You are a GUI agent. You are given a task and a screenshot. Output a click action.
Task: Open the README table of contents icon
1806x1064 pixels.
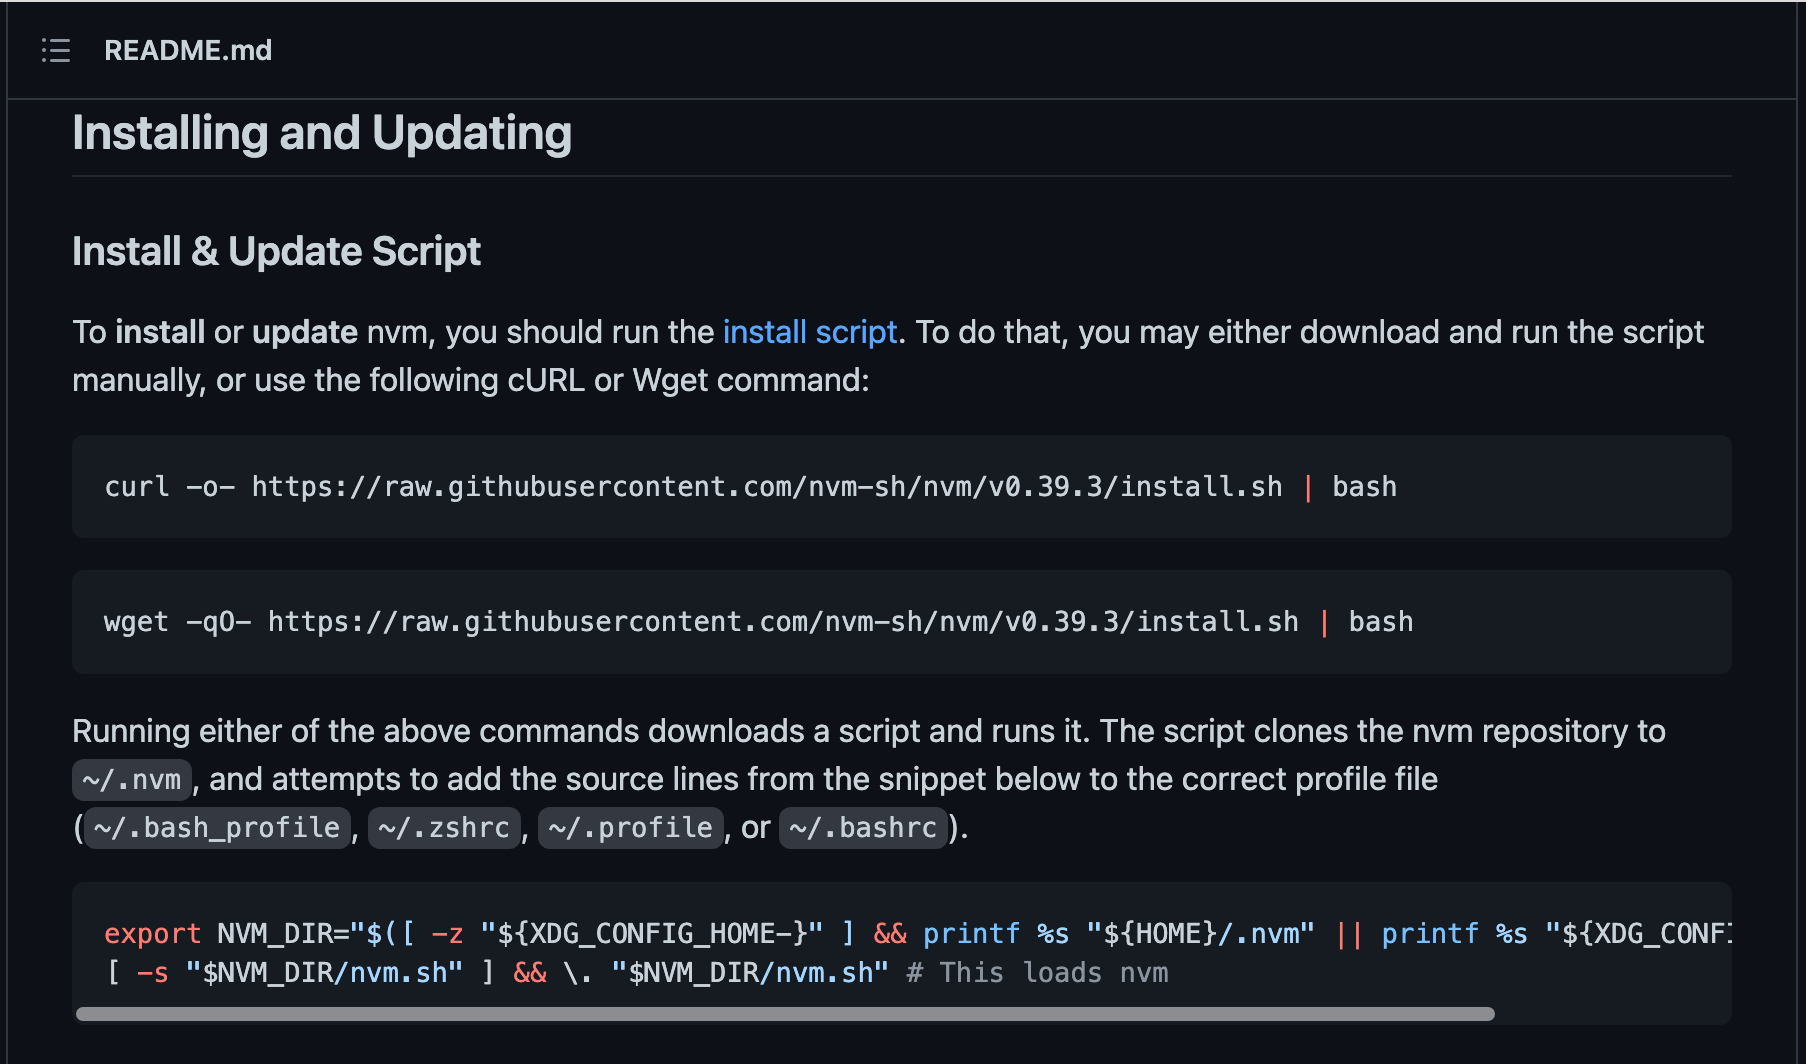coord(56,50)
